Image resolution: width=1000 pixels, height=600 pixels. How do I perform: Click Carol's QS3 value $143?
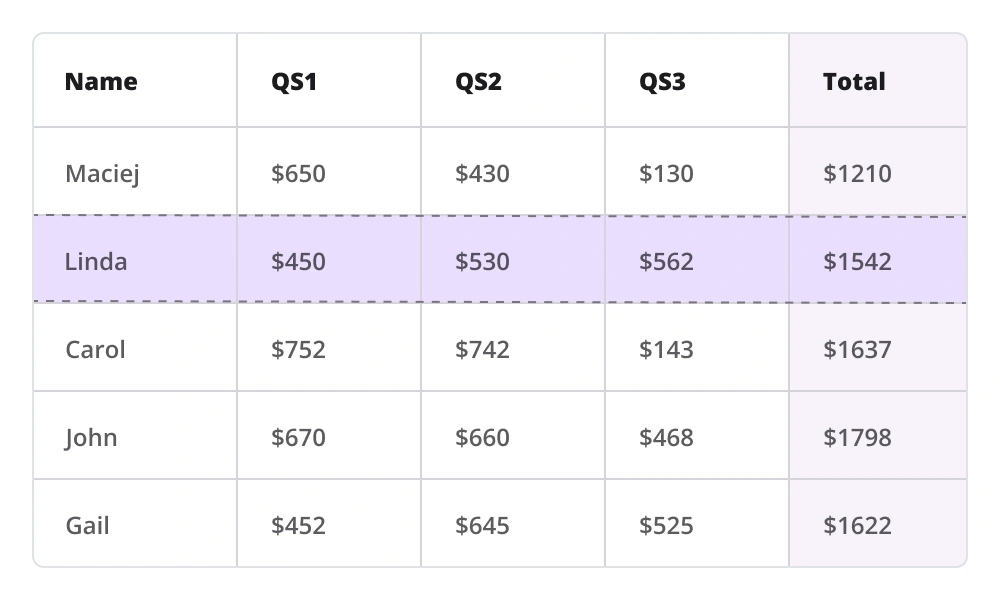(666, 350)
